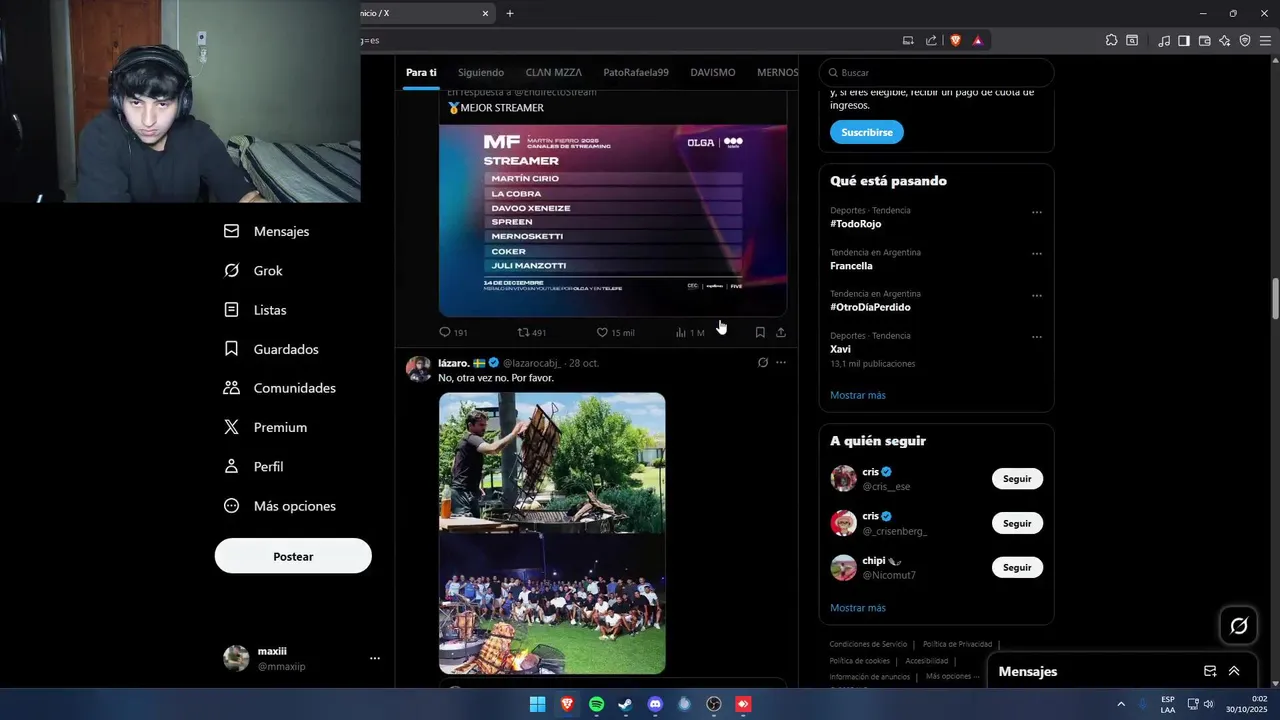The image size is (1280, 720).
Task: Open the floating Grok button
Action: tap(1239, 626)
